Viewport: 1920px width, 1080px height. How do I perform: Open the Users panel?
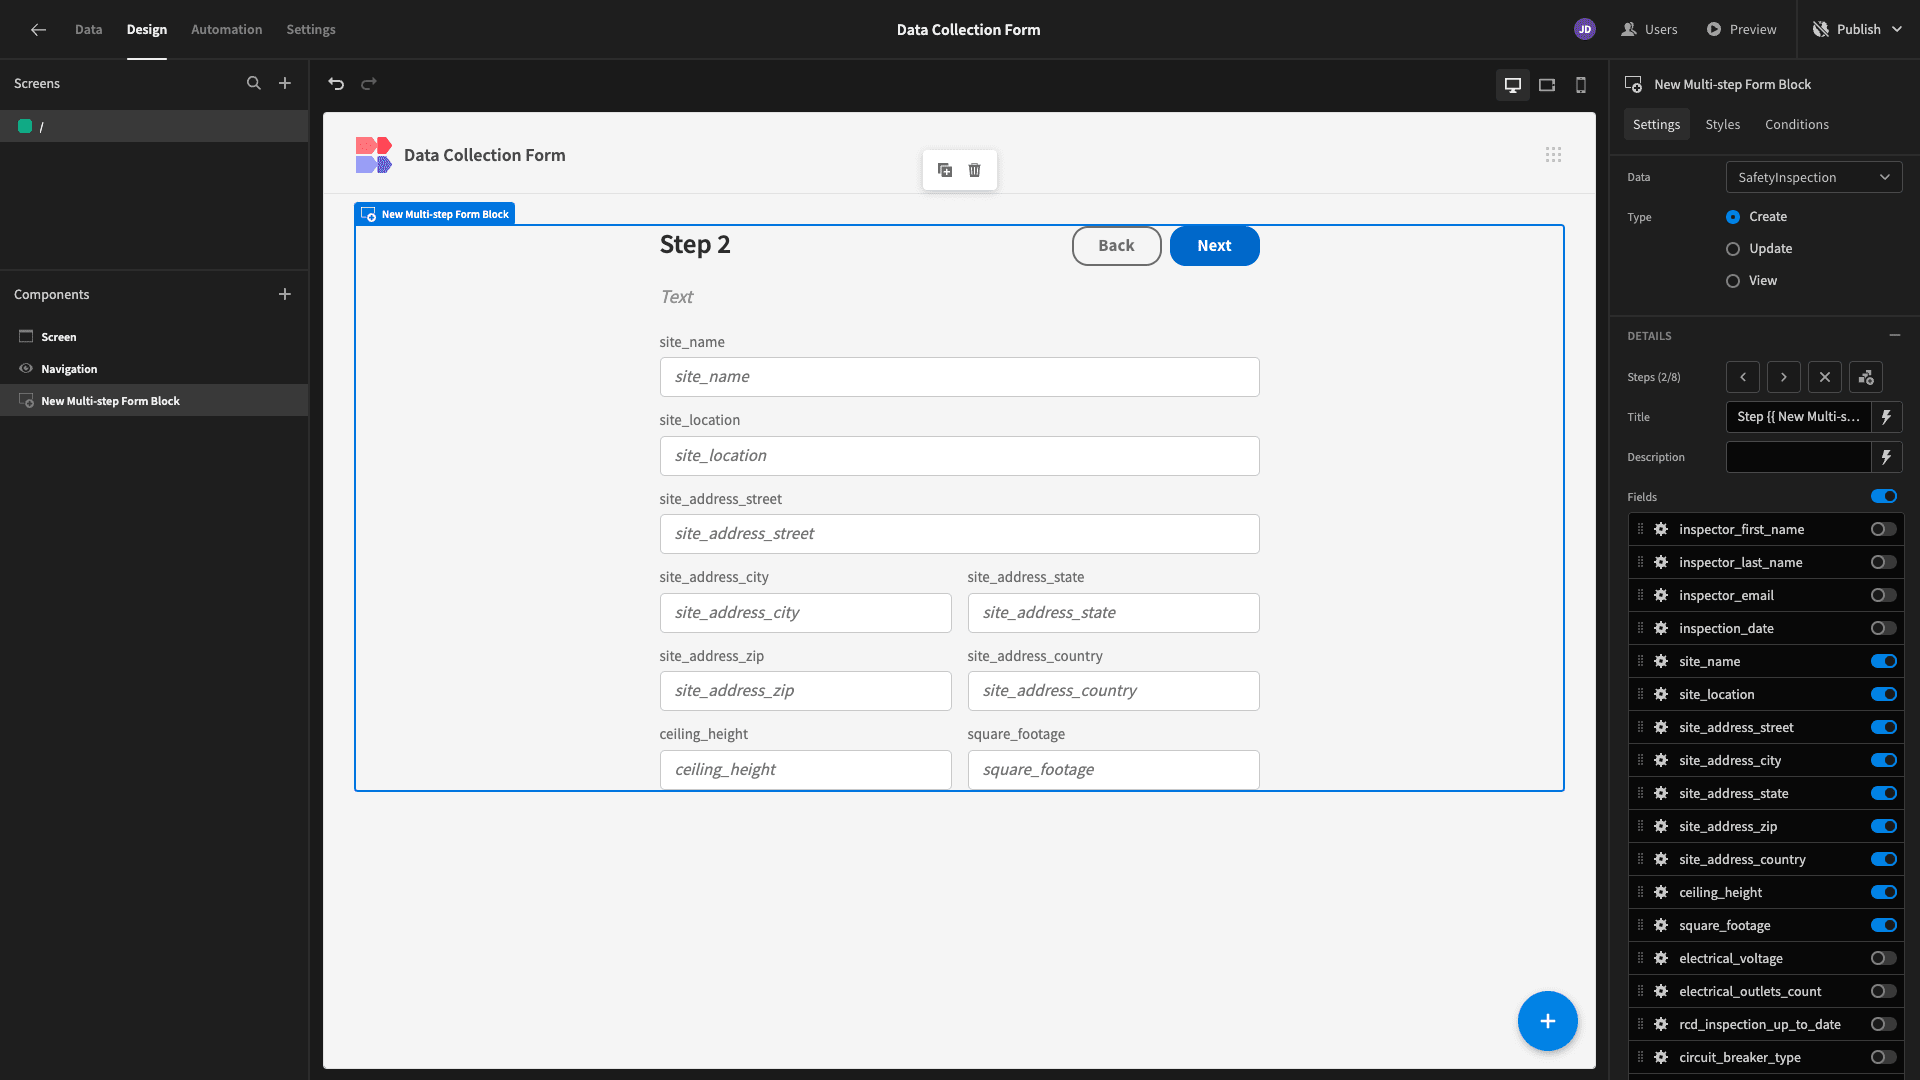pos(1649,30)
